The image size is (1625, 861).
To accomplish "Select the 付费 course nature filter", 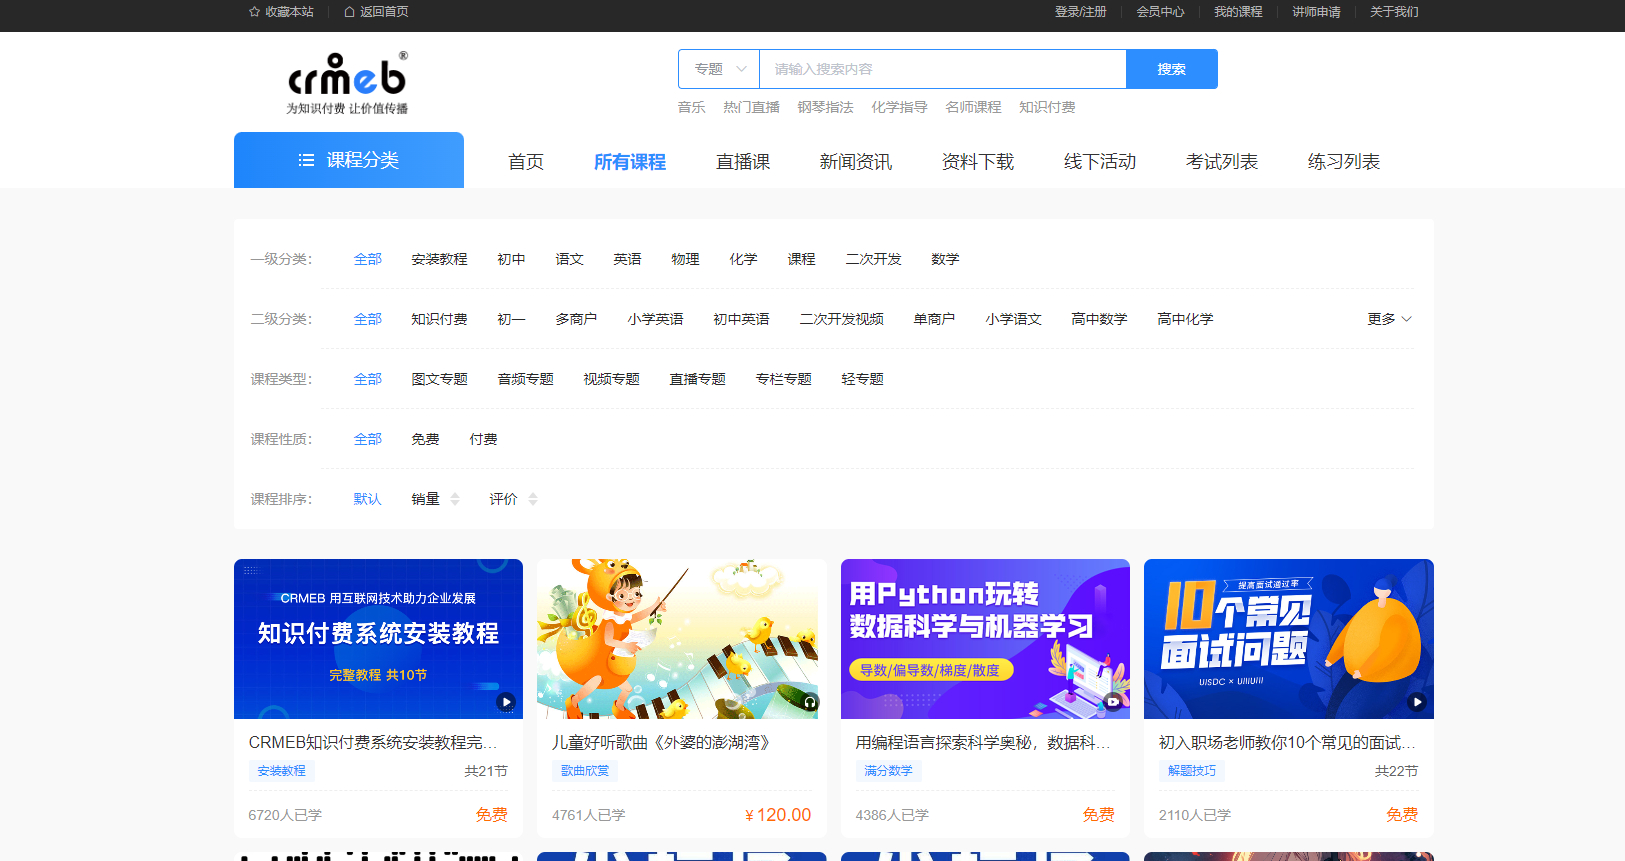I will (483, 439).
